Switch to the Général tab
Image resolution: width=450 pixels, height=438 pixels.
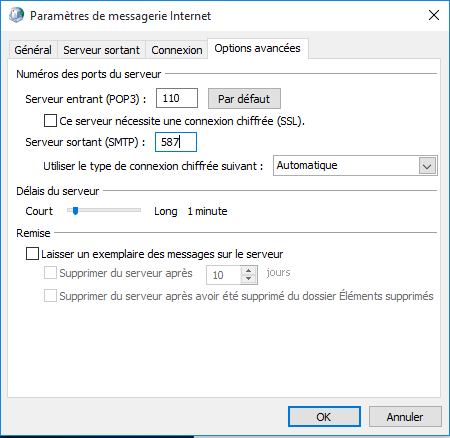pos(33,50)
